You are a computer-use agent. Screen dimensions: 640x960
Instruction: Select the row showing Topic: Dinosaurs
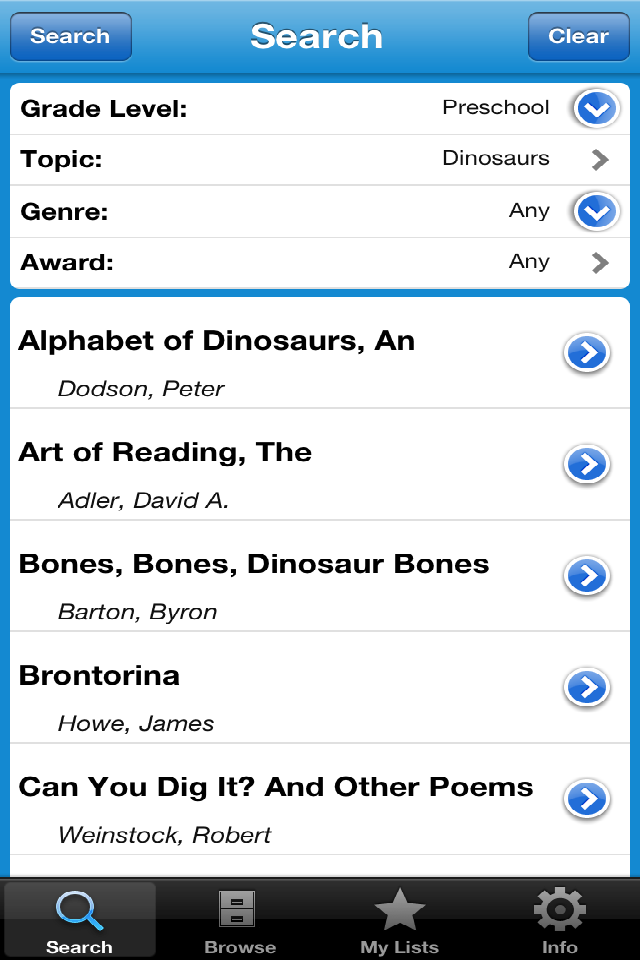[x=300, y=159]
